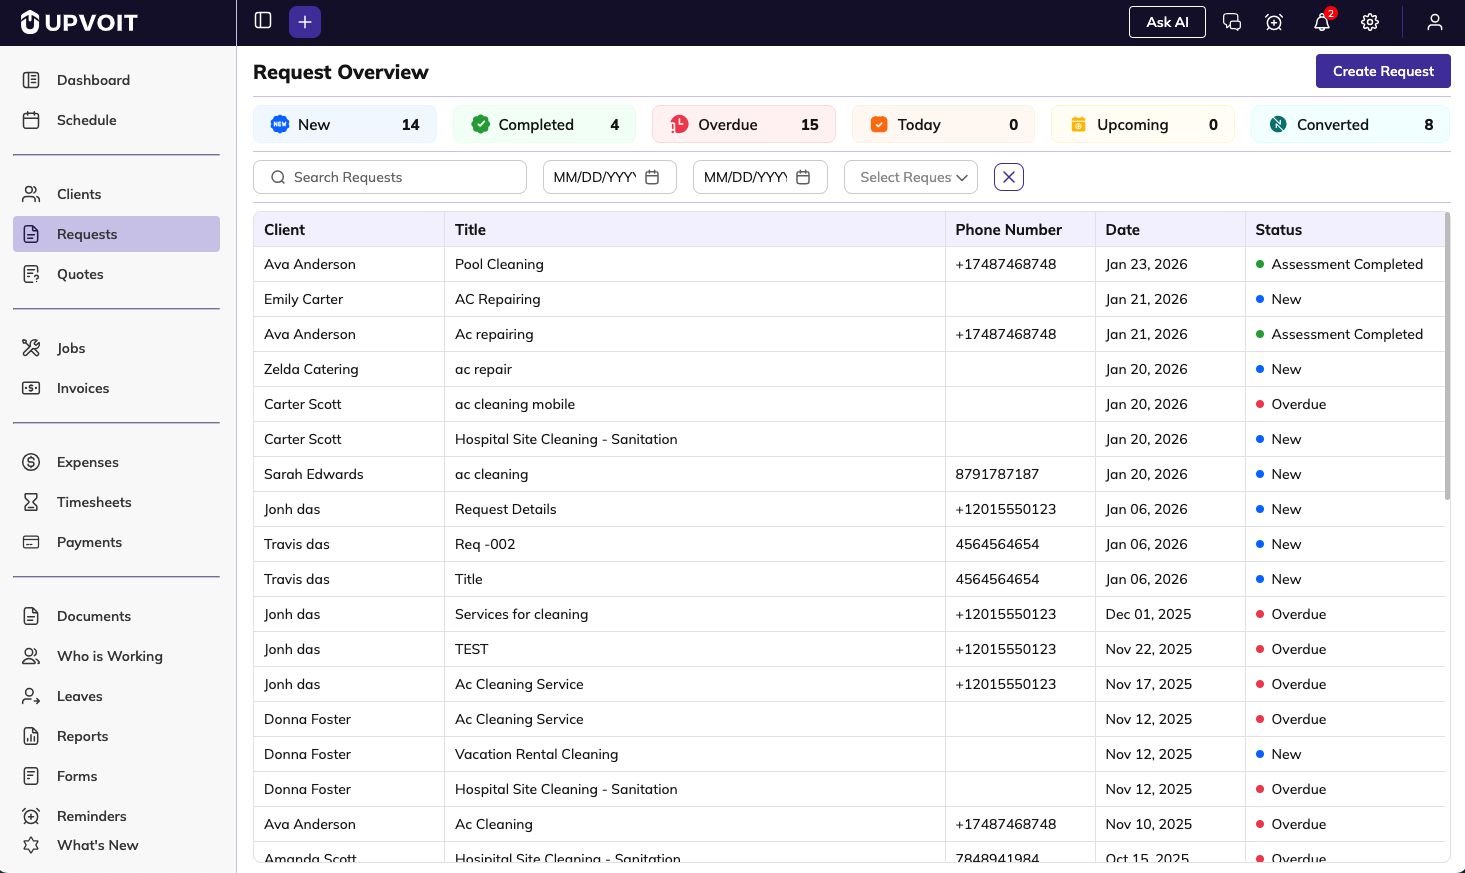Click the Upvoit logo

[77, 21]
